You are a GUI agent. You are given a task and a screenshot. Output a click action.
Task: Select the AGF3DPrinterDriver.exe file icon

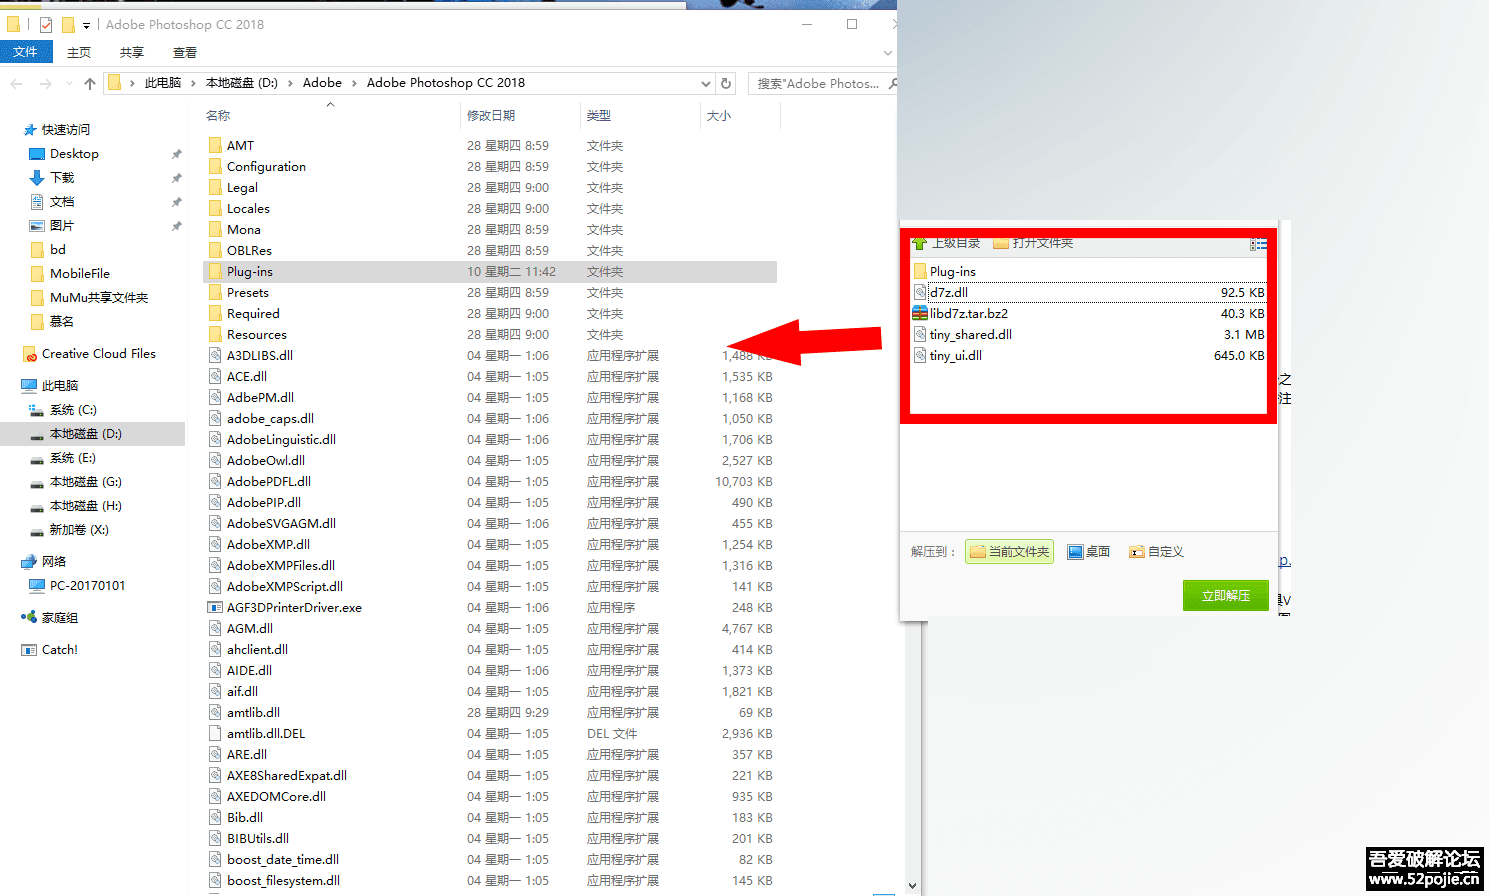click(x=215, y=607)
